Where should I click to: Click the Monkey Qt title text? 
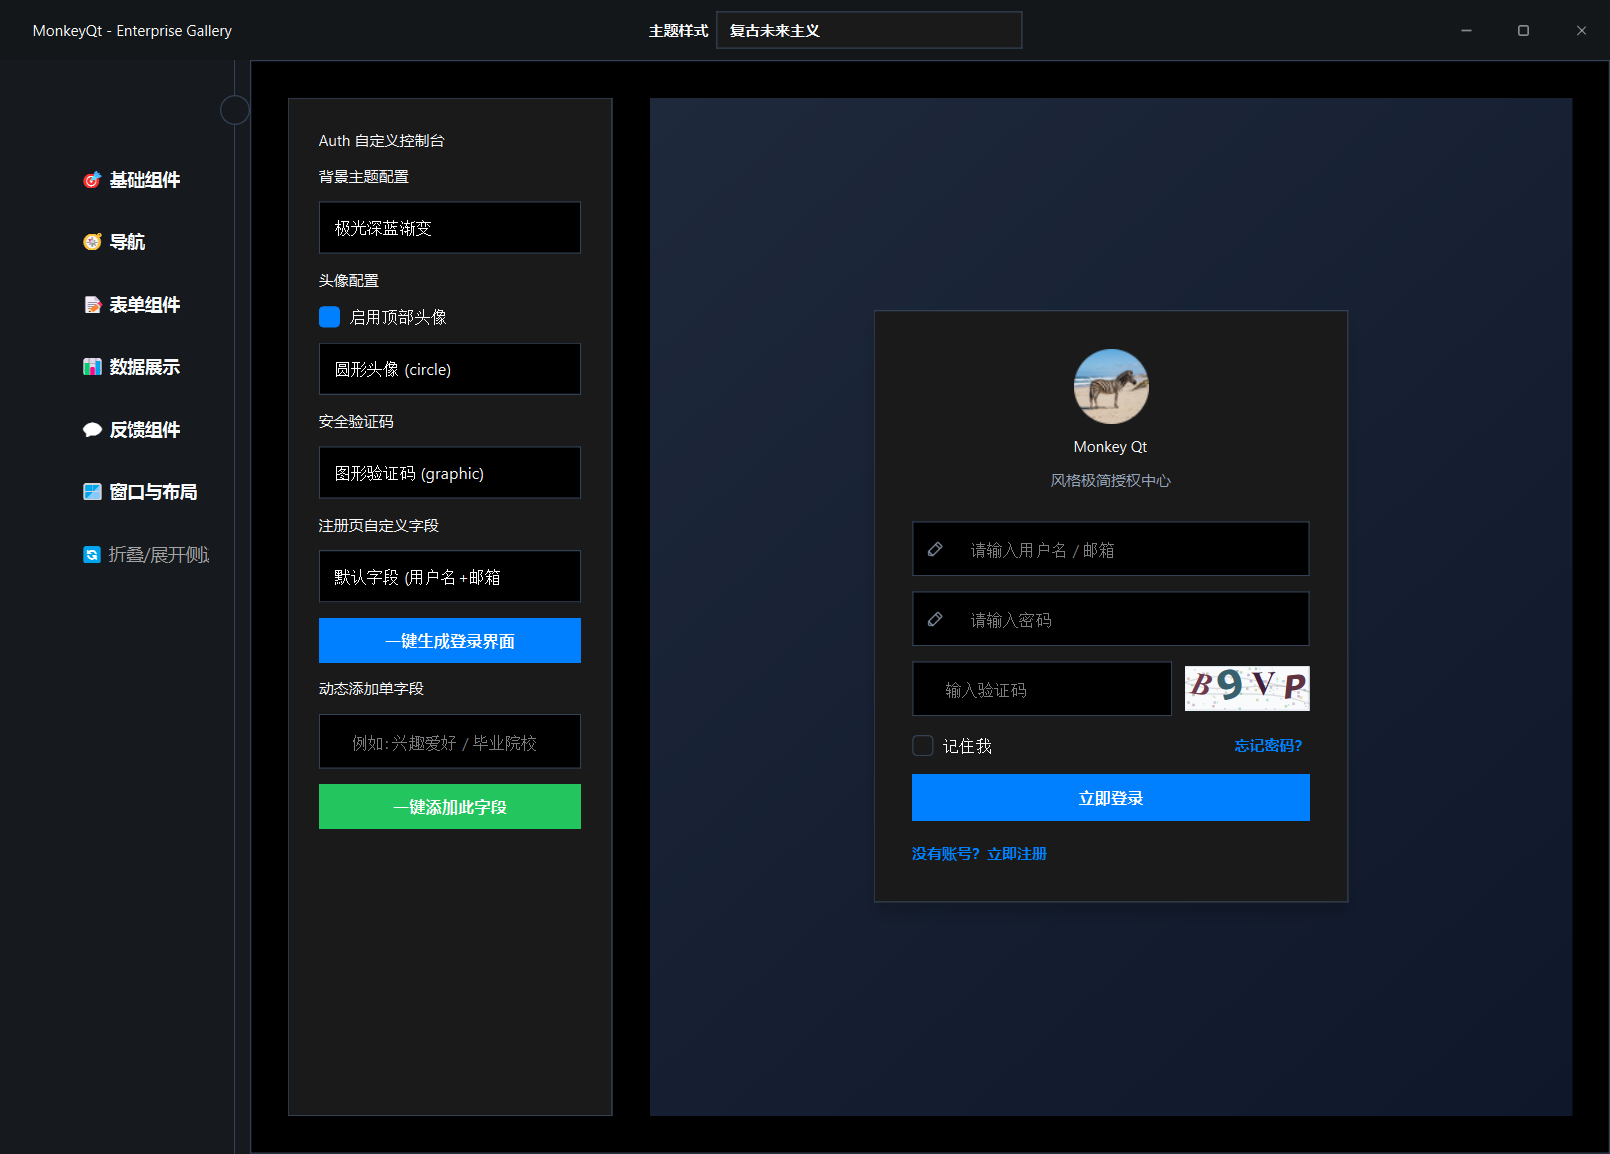1110,447
